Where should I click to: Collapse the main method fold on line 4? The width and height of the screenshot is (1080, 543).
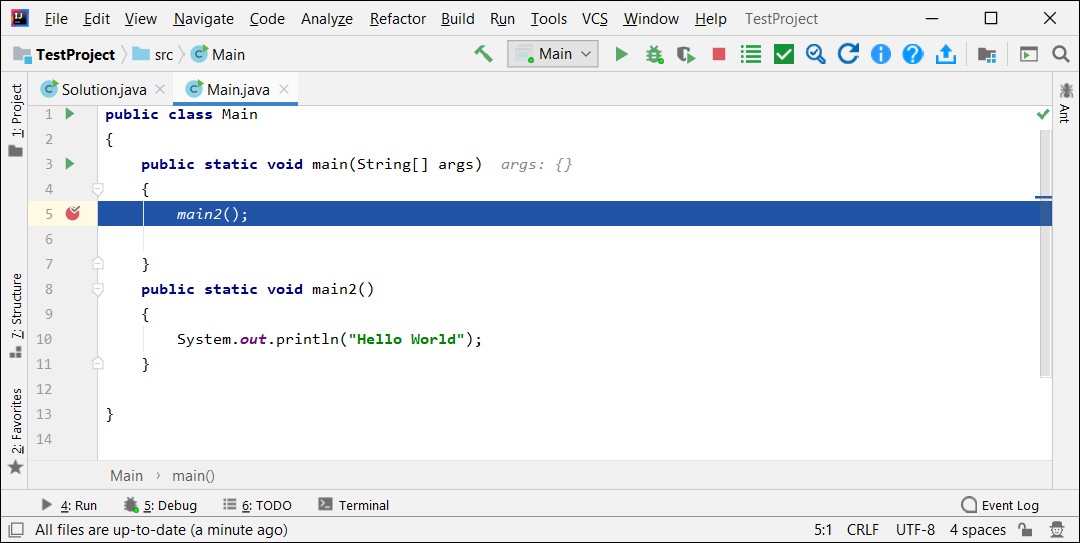(98, 189)
